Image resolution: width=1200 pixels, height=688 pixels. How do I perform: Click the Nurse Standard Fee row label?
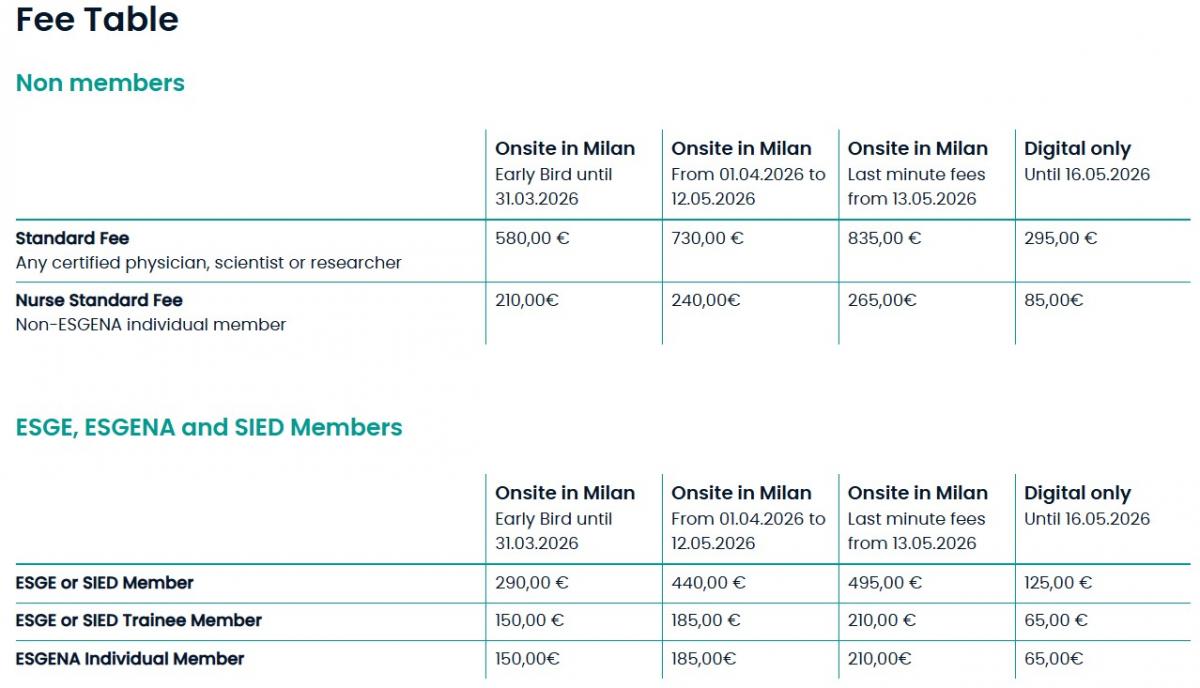(x=99, y=300)
